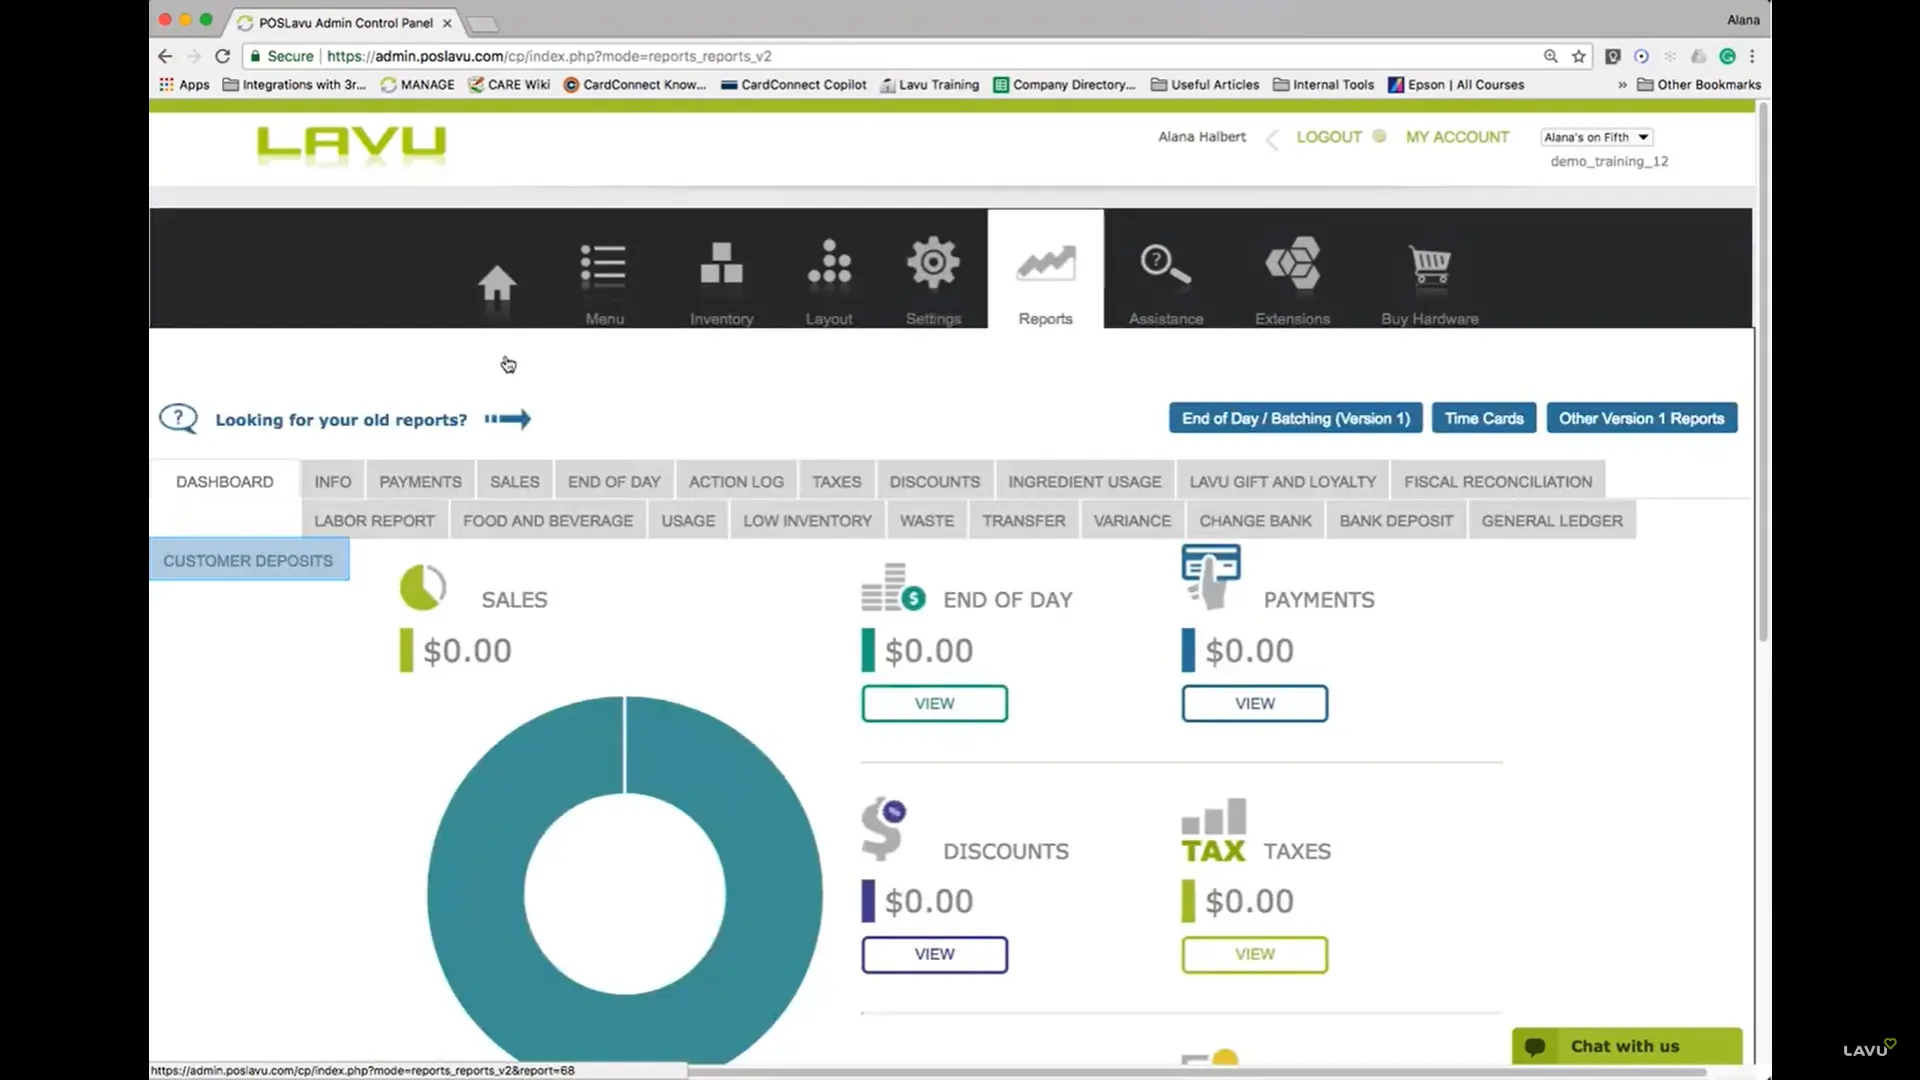
Task: Open the CUSTOMER DEPOSITS tab
Action: [249, 560]
